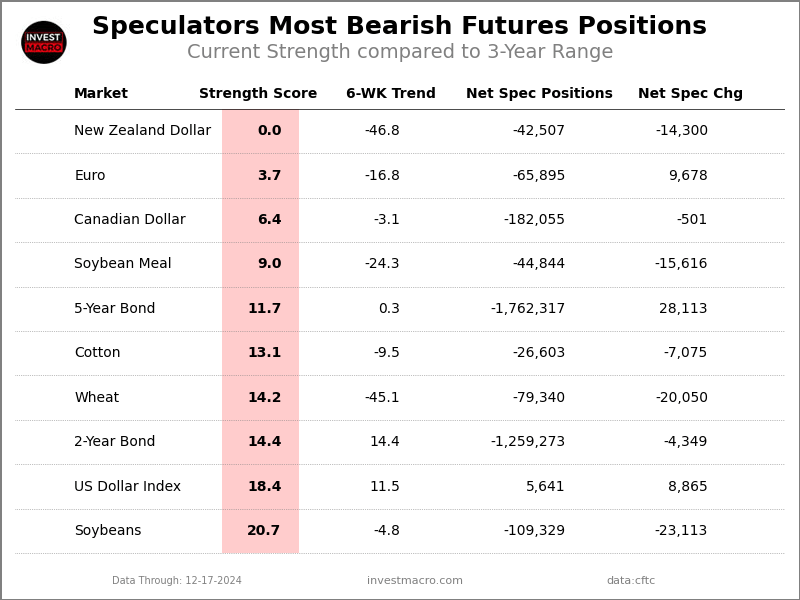
Task: Click the 2-Year Bond market label
Action: pyautogui.click(x=115, y=442)
